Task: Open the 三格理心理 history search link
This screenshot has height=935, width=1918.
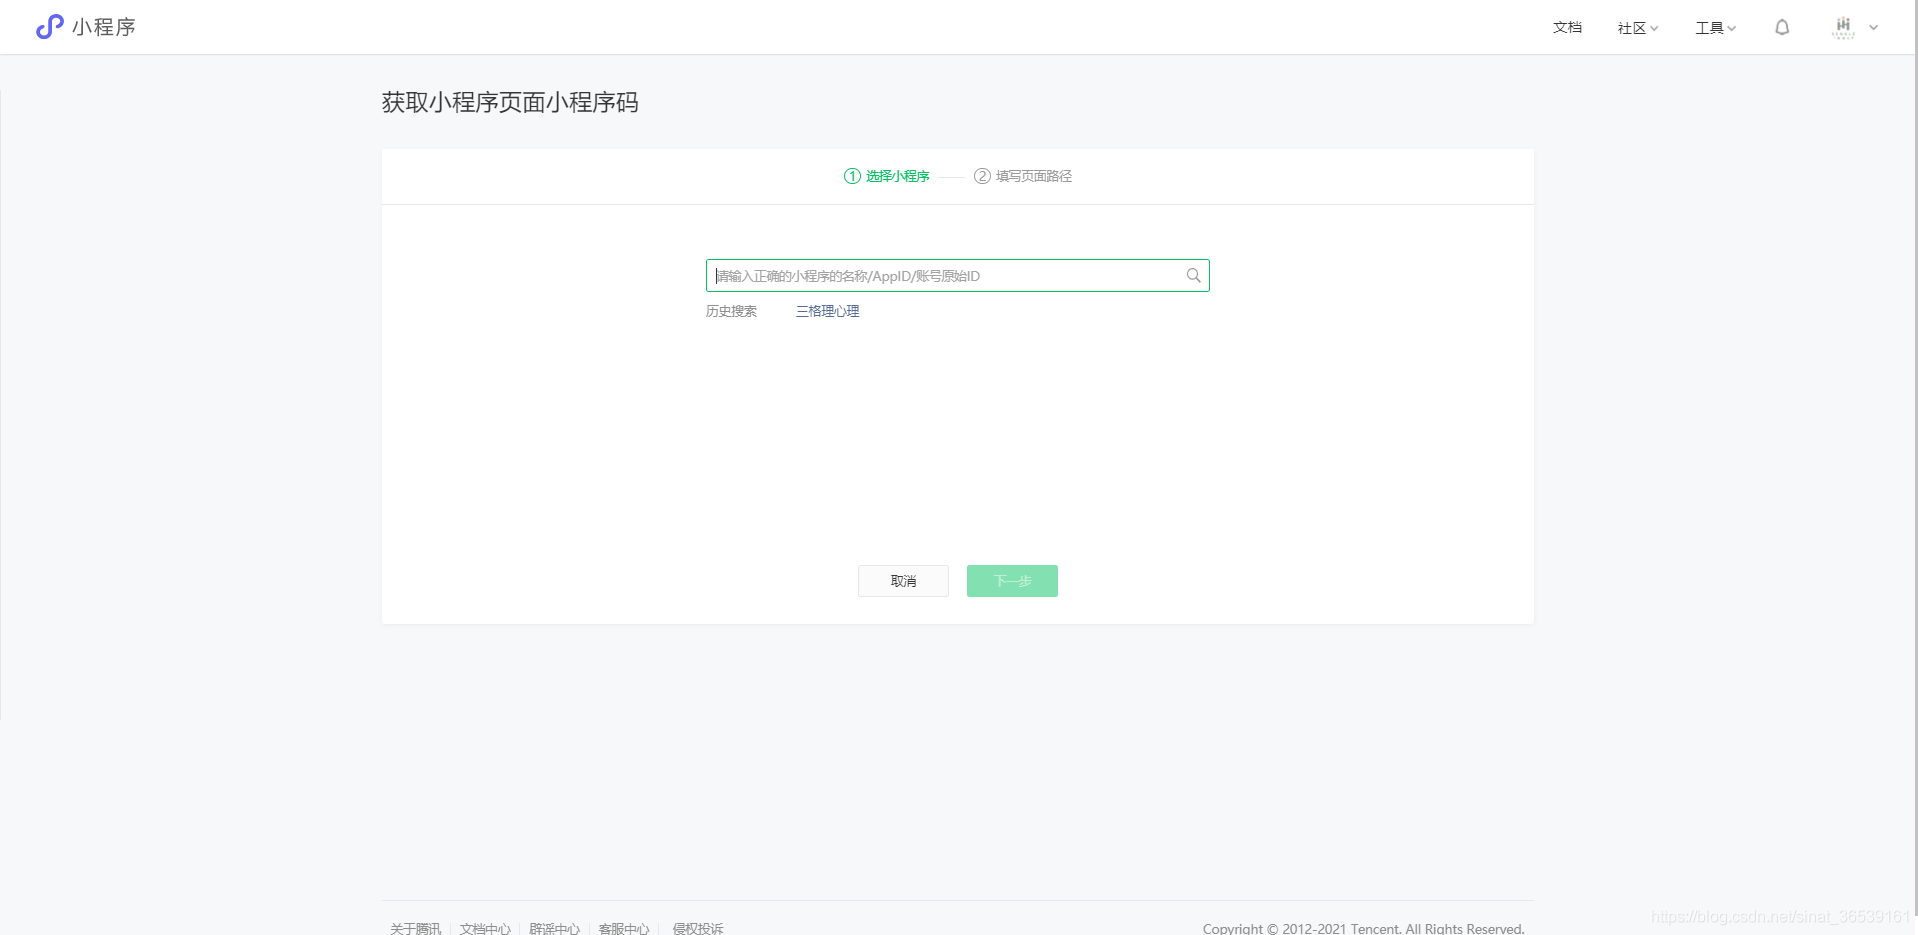Action: [x=826, y=311]
